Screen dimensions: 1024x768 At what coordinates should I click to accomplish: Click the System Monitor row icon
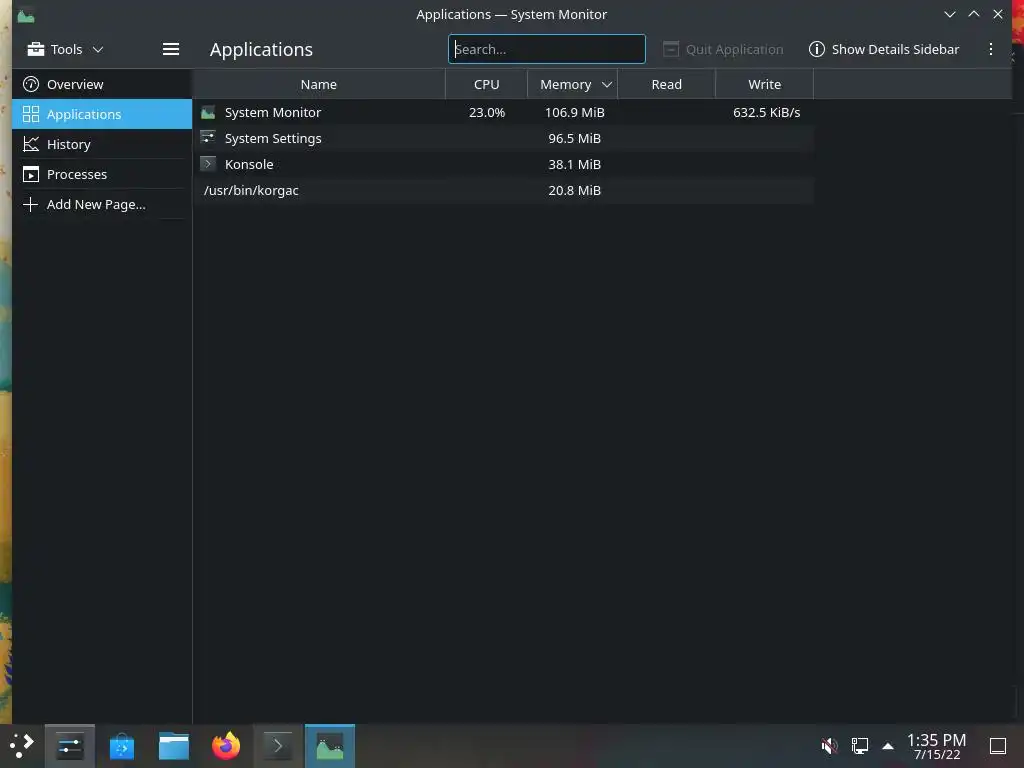208,112
